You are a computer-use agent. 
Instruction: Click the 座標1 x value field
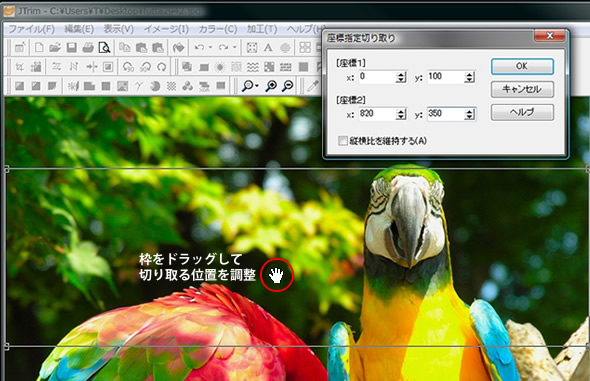[377, 77]
